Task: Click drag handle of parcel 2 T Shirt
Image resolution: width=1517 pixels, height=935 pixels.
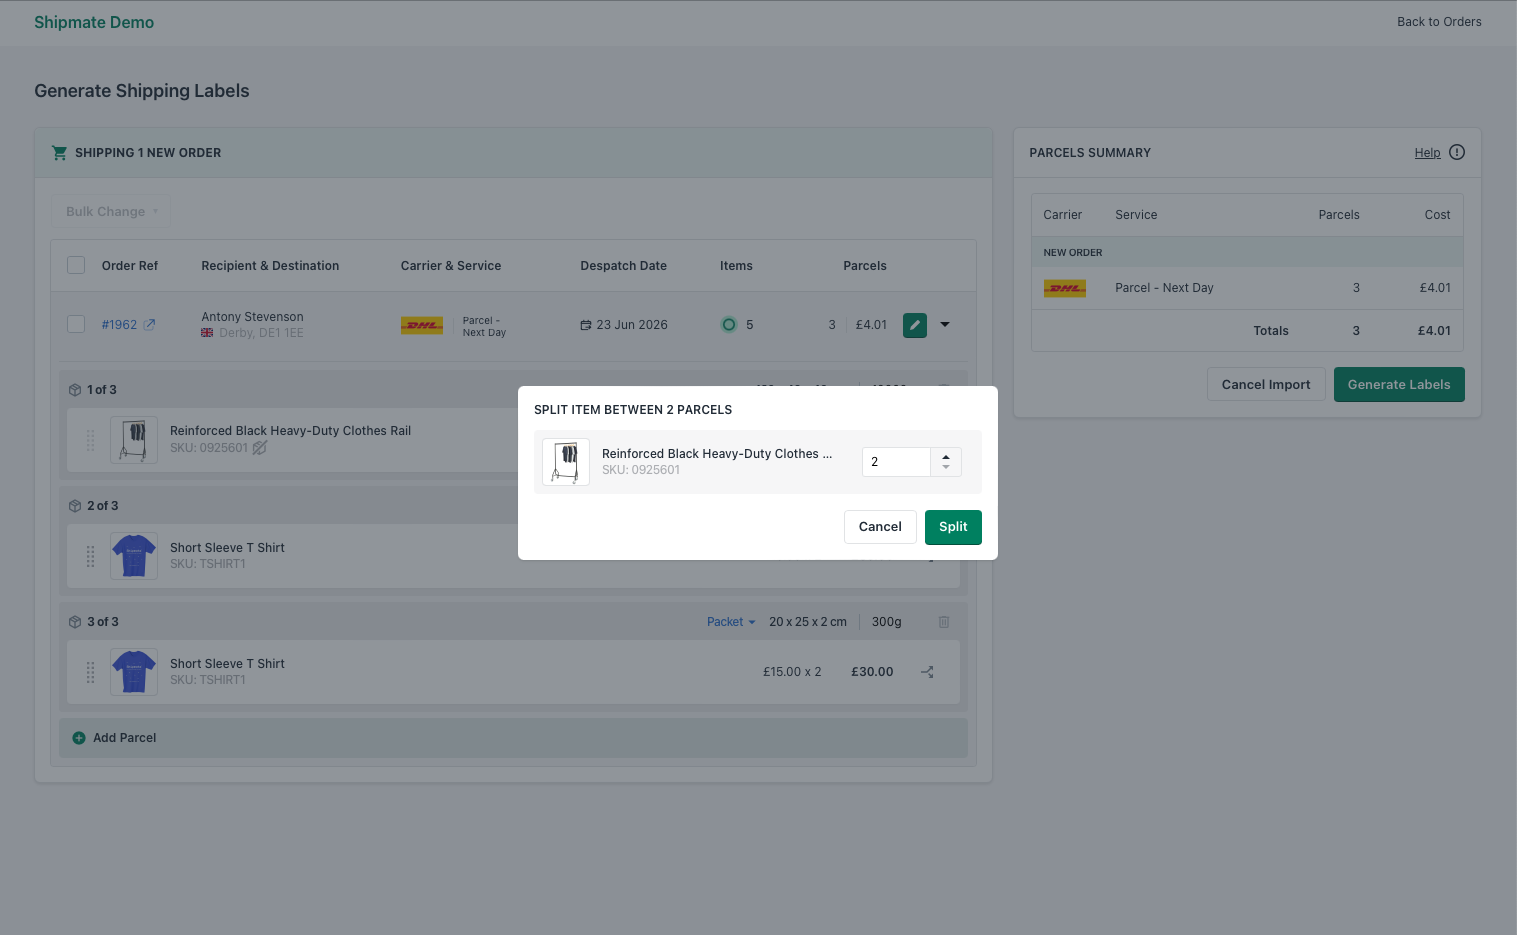Action: pyautogui.click(x=90, y=556)
